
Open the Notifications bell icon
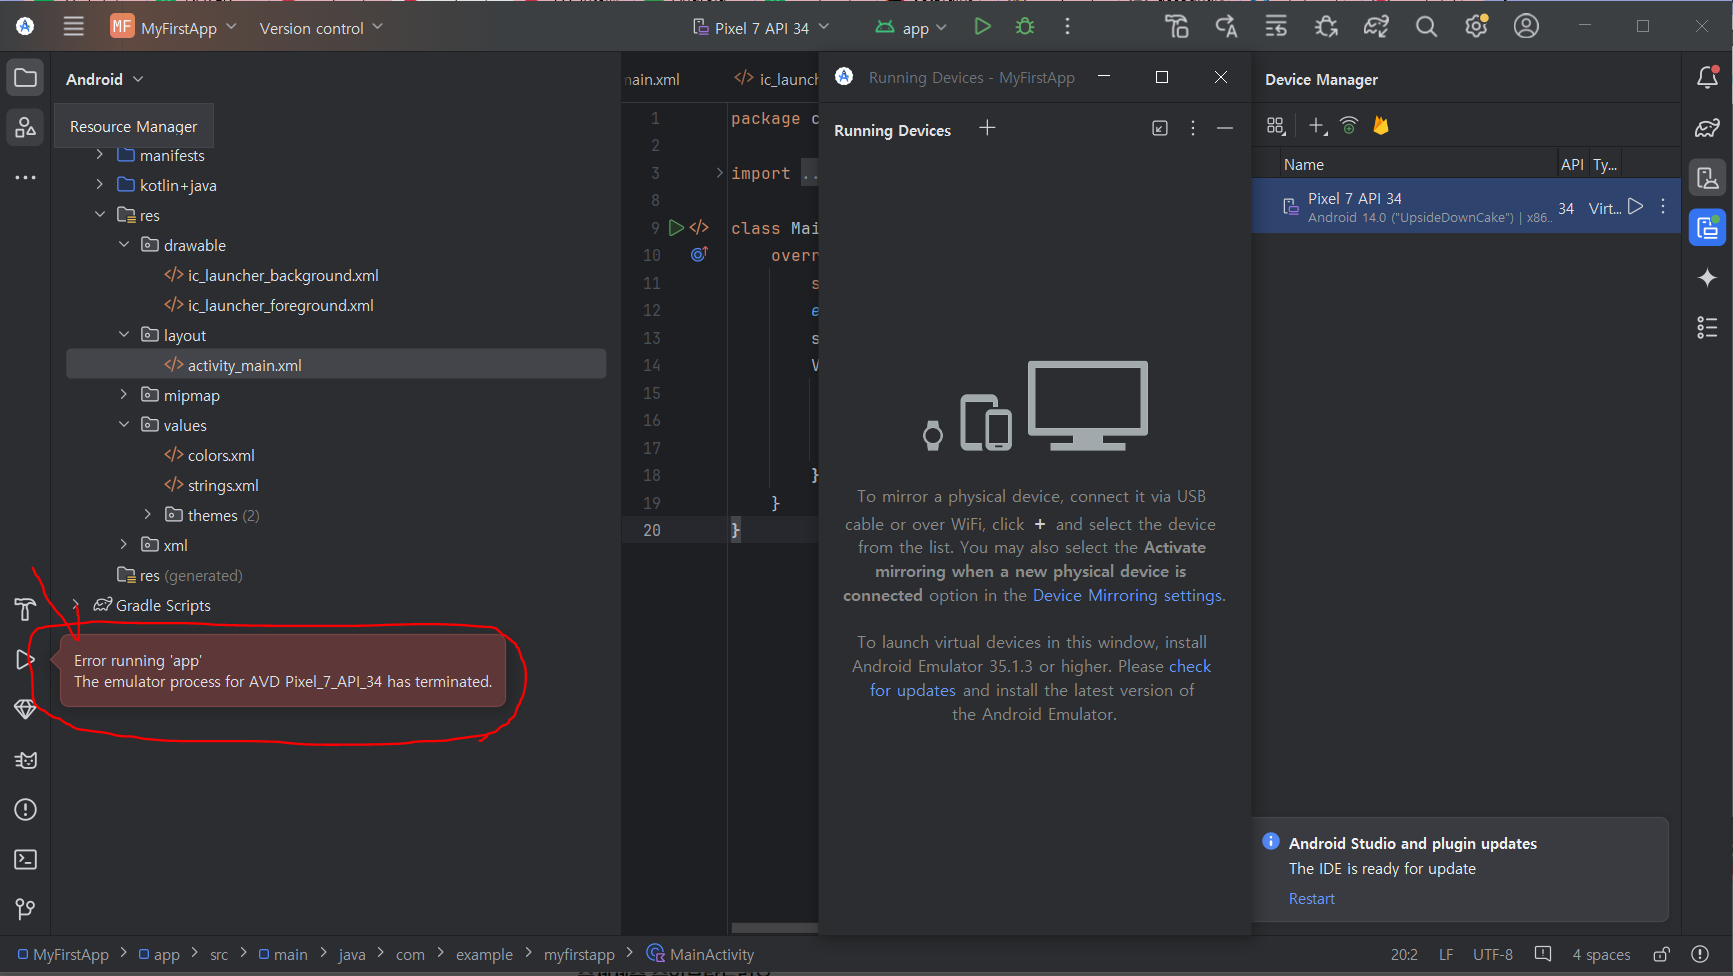(1707, 78)
